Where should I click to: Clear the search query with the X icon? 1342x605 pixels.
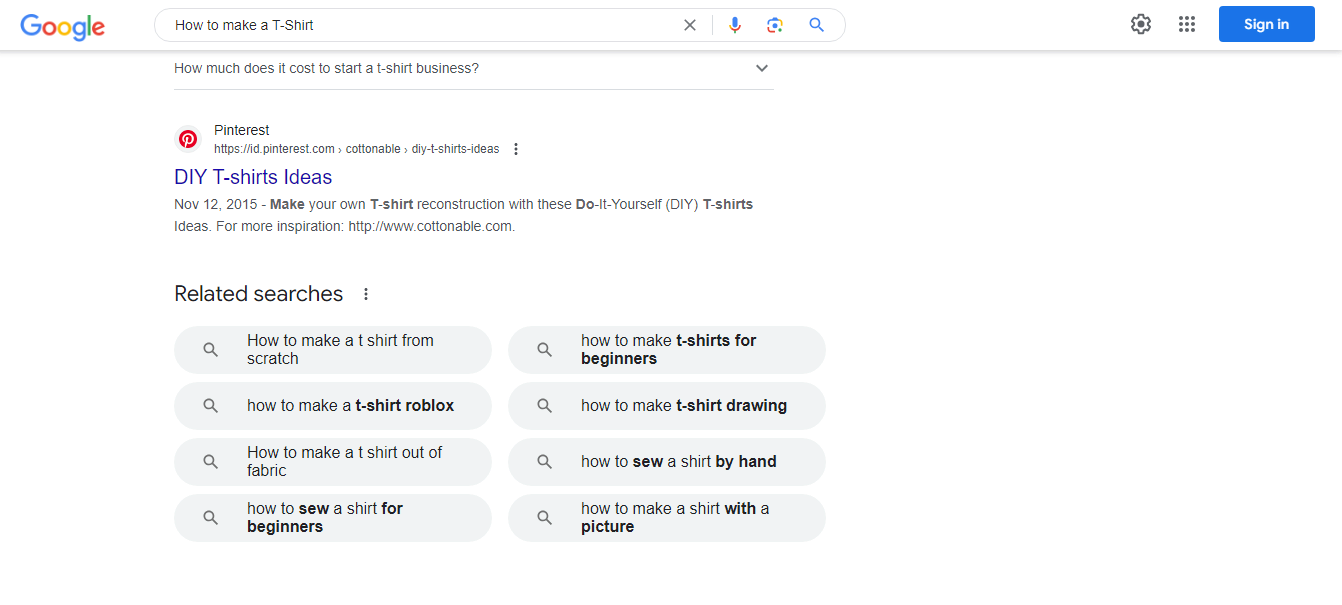(689, 24)
